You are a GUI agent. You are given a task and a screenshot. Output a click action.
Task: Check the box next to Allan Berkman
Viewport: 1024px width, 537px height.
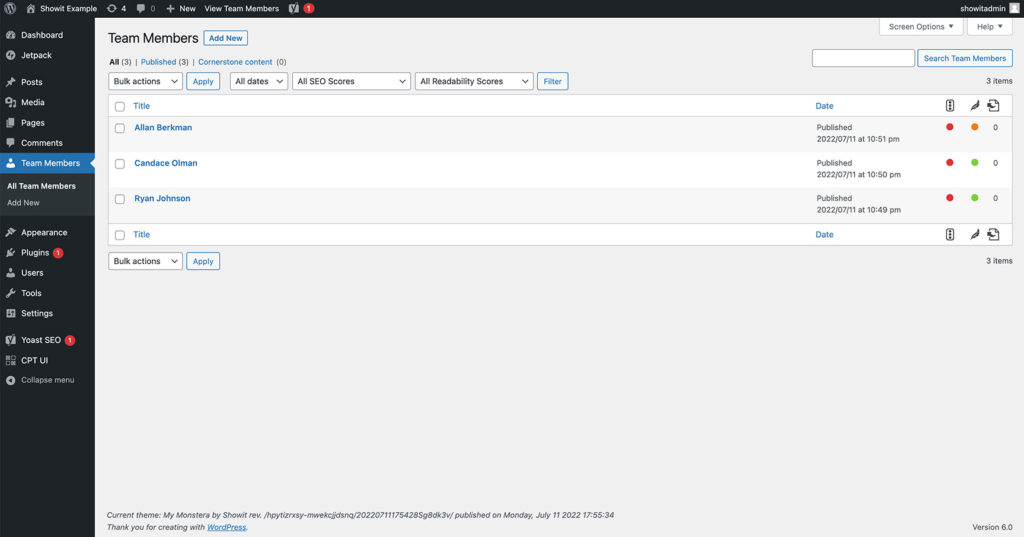click(120, 128)
